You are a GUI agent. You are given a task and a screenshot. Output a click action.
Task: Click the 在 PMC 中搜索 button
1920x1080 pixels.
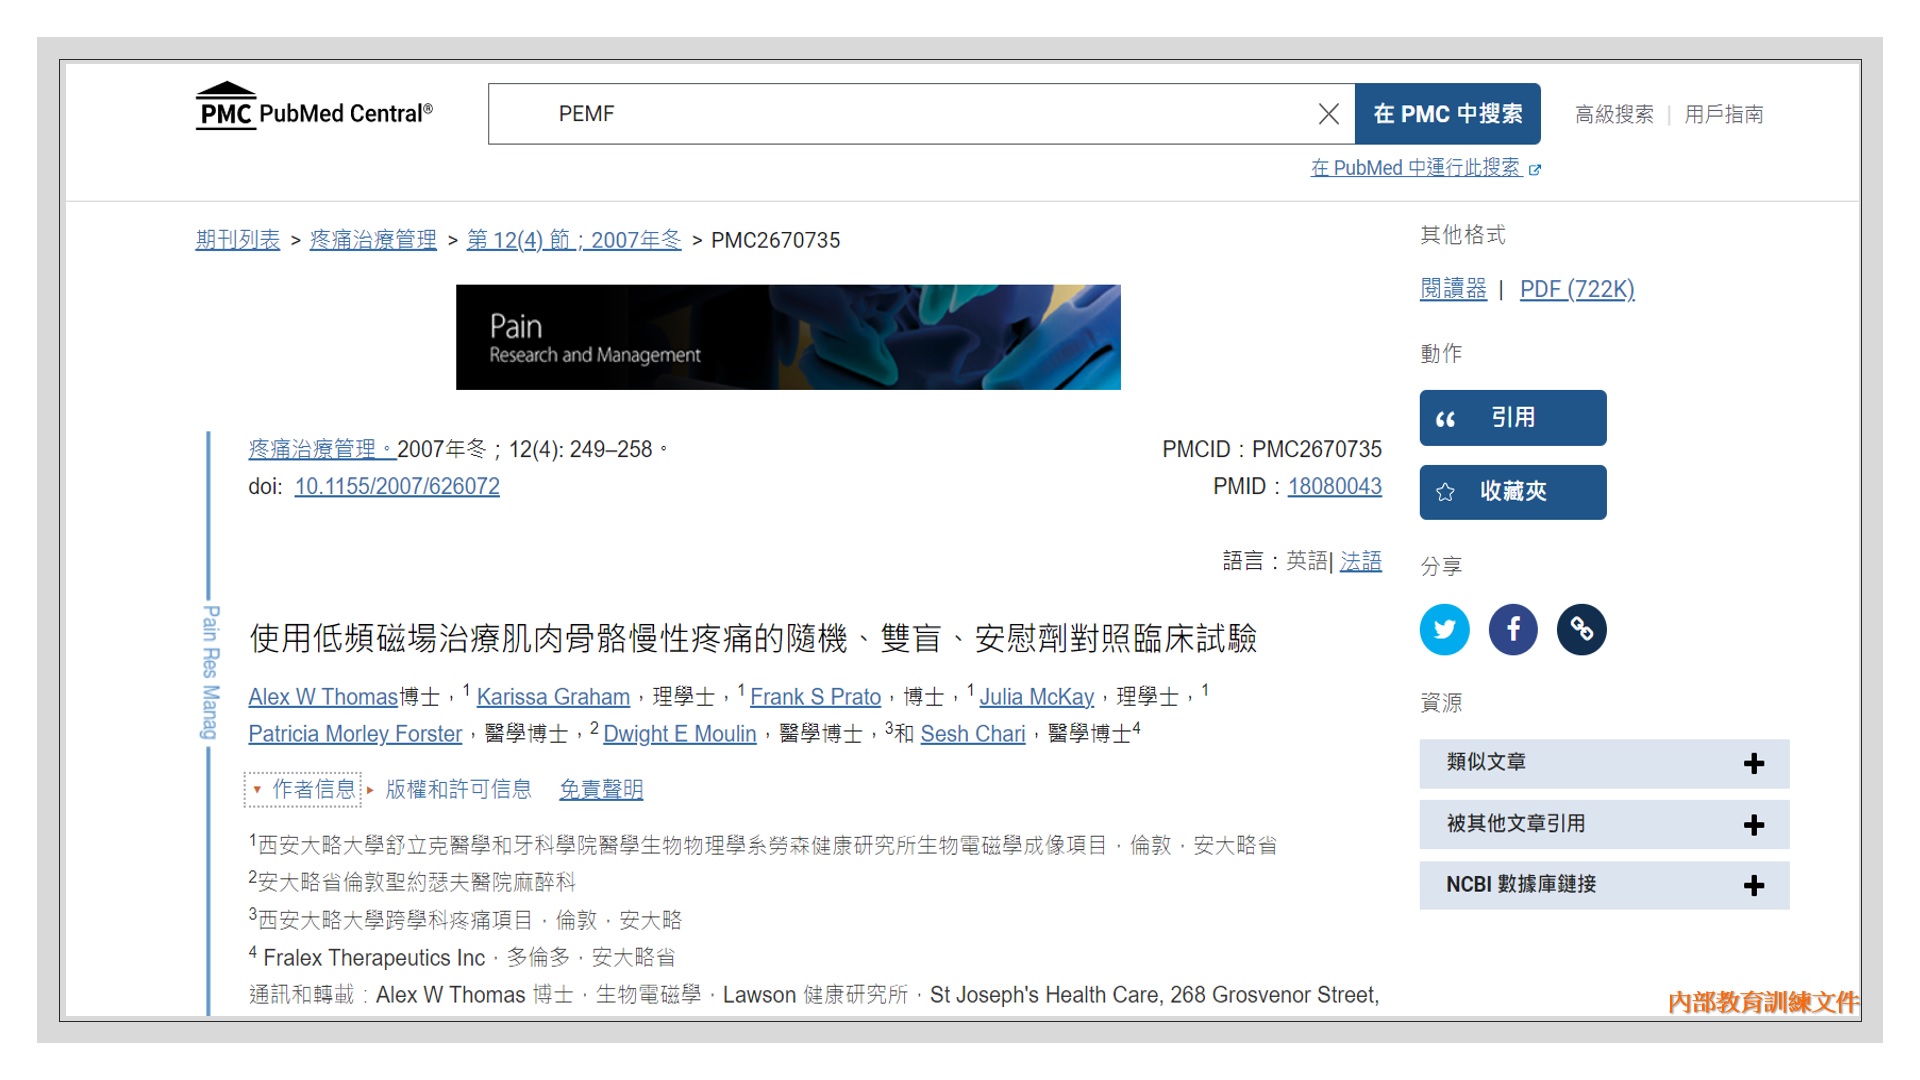pos(1447,114)
